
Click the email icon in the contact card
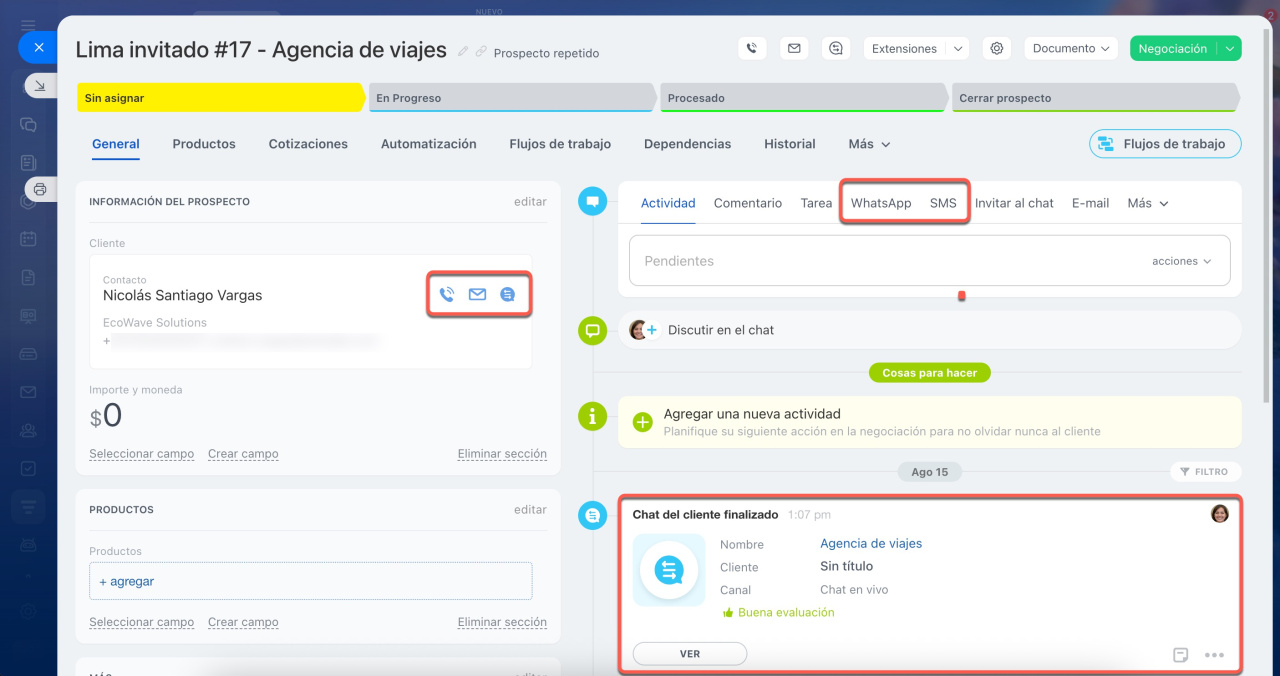pyautogui.click(x=477, y=294)
